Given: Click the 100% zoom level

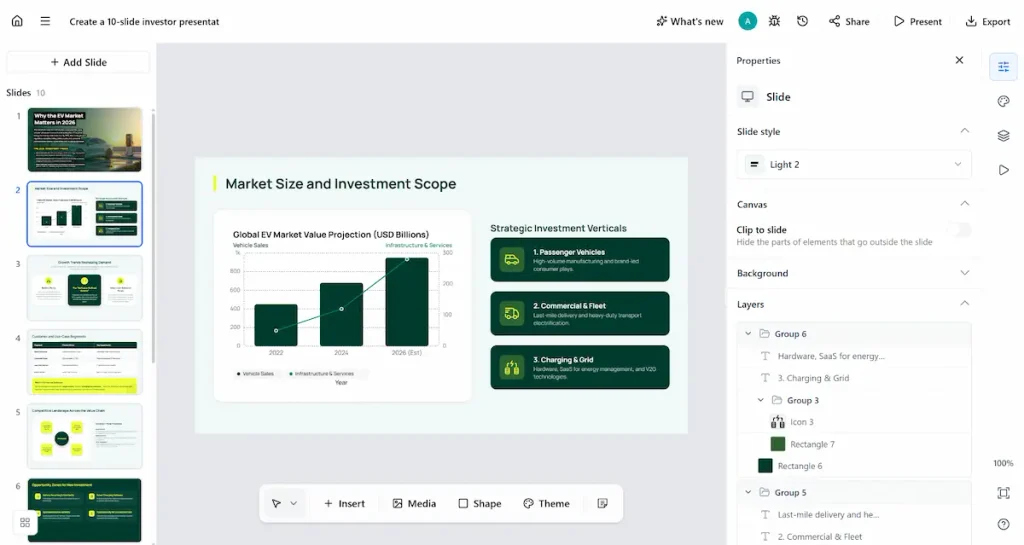Looking at the screenshot, I should (x=1003, y=463).
